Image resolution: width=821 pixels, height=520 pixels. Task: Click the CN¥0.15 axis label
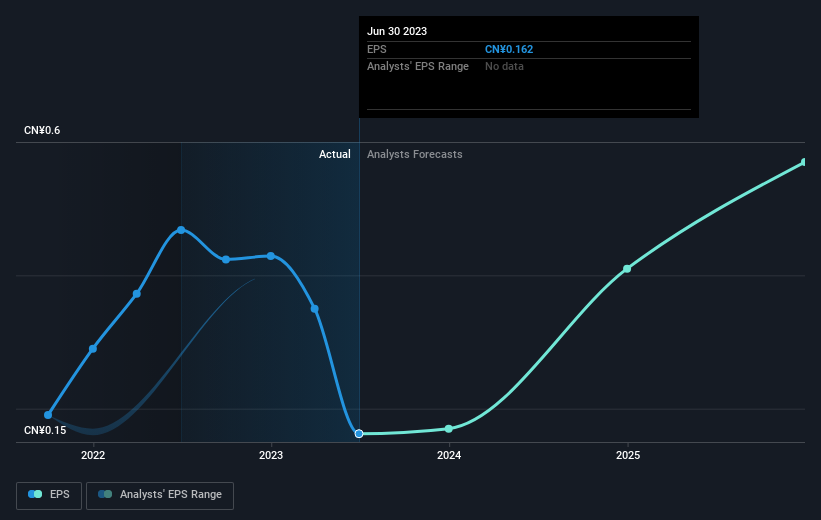pos(45,430)
